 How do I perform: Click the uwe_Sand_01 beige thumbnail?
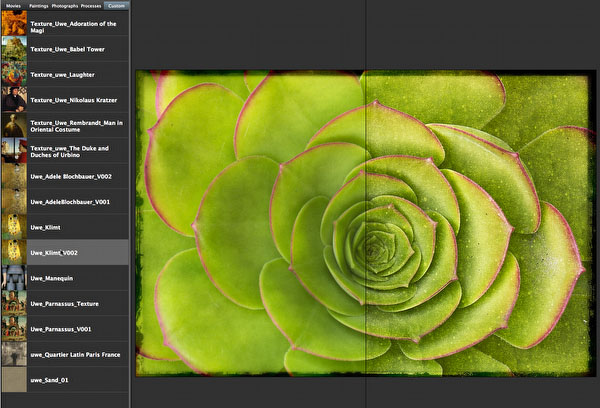14,380
